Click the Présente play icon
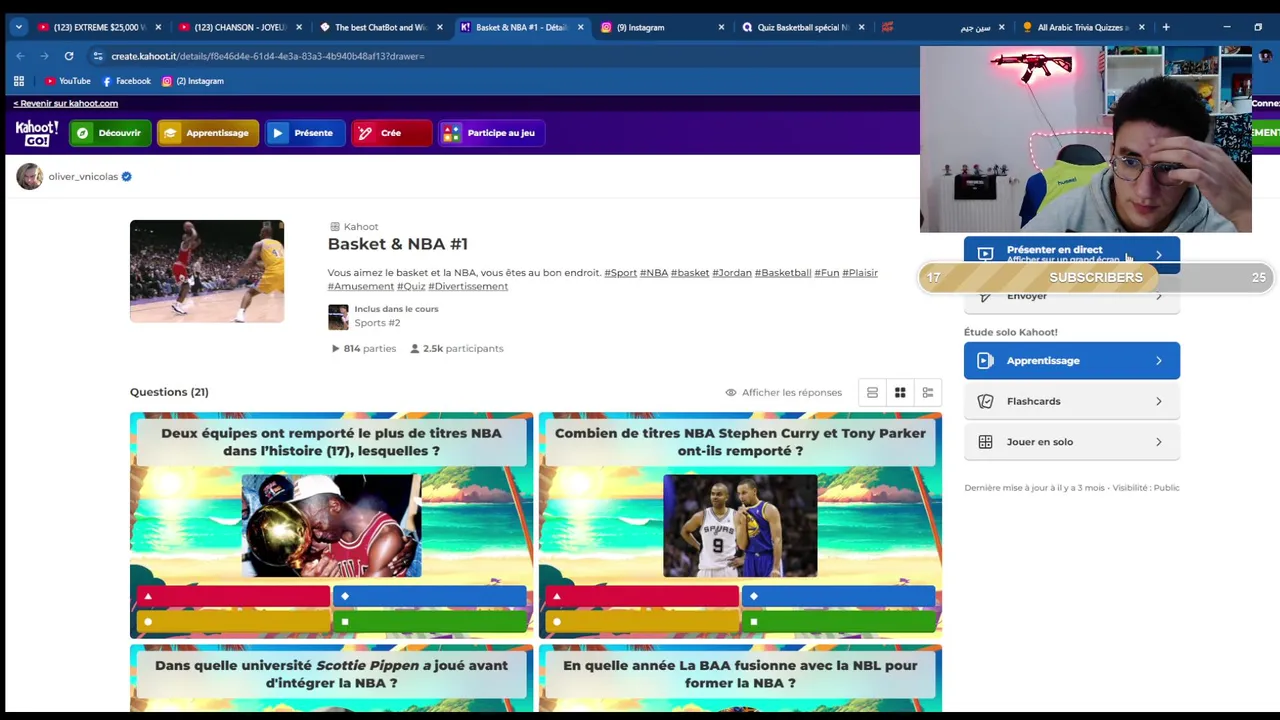 coord(278,133)
